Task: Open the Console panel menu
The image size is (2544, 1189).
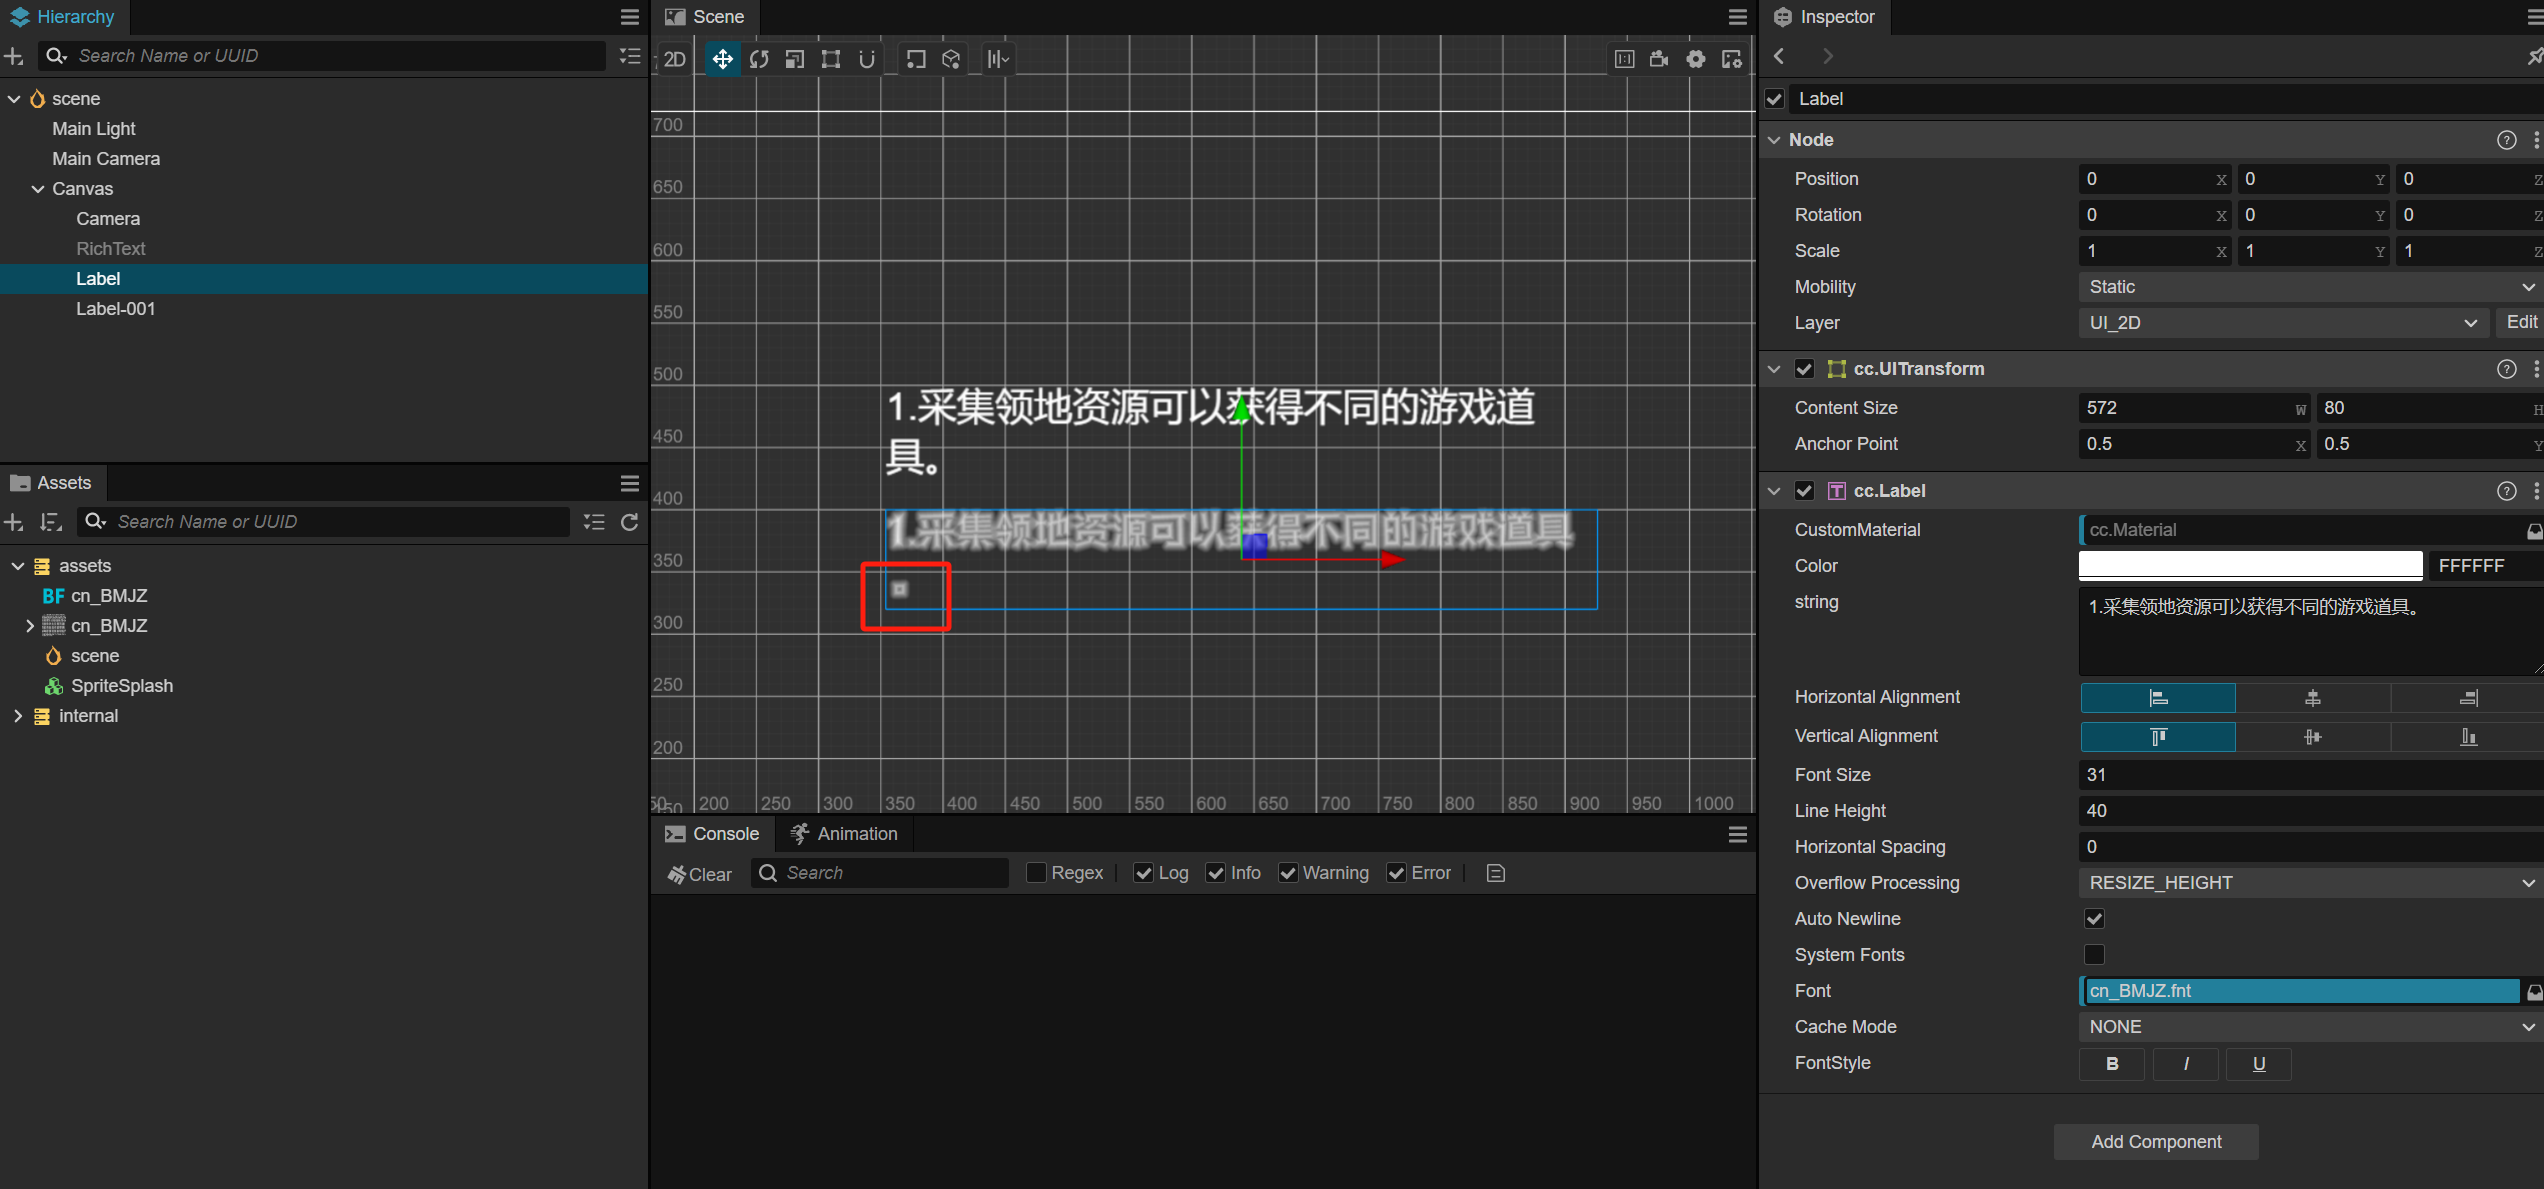Action: [1738, 834]
